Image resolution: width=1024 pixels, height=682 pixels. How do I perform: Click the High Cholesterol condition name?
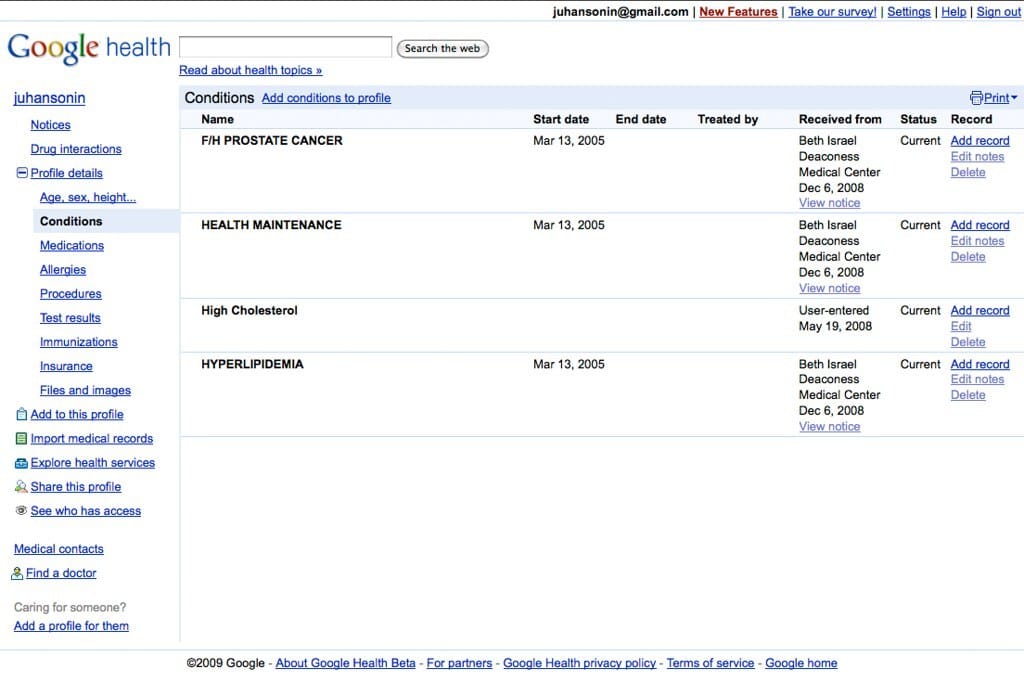249,310
